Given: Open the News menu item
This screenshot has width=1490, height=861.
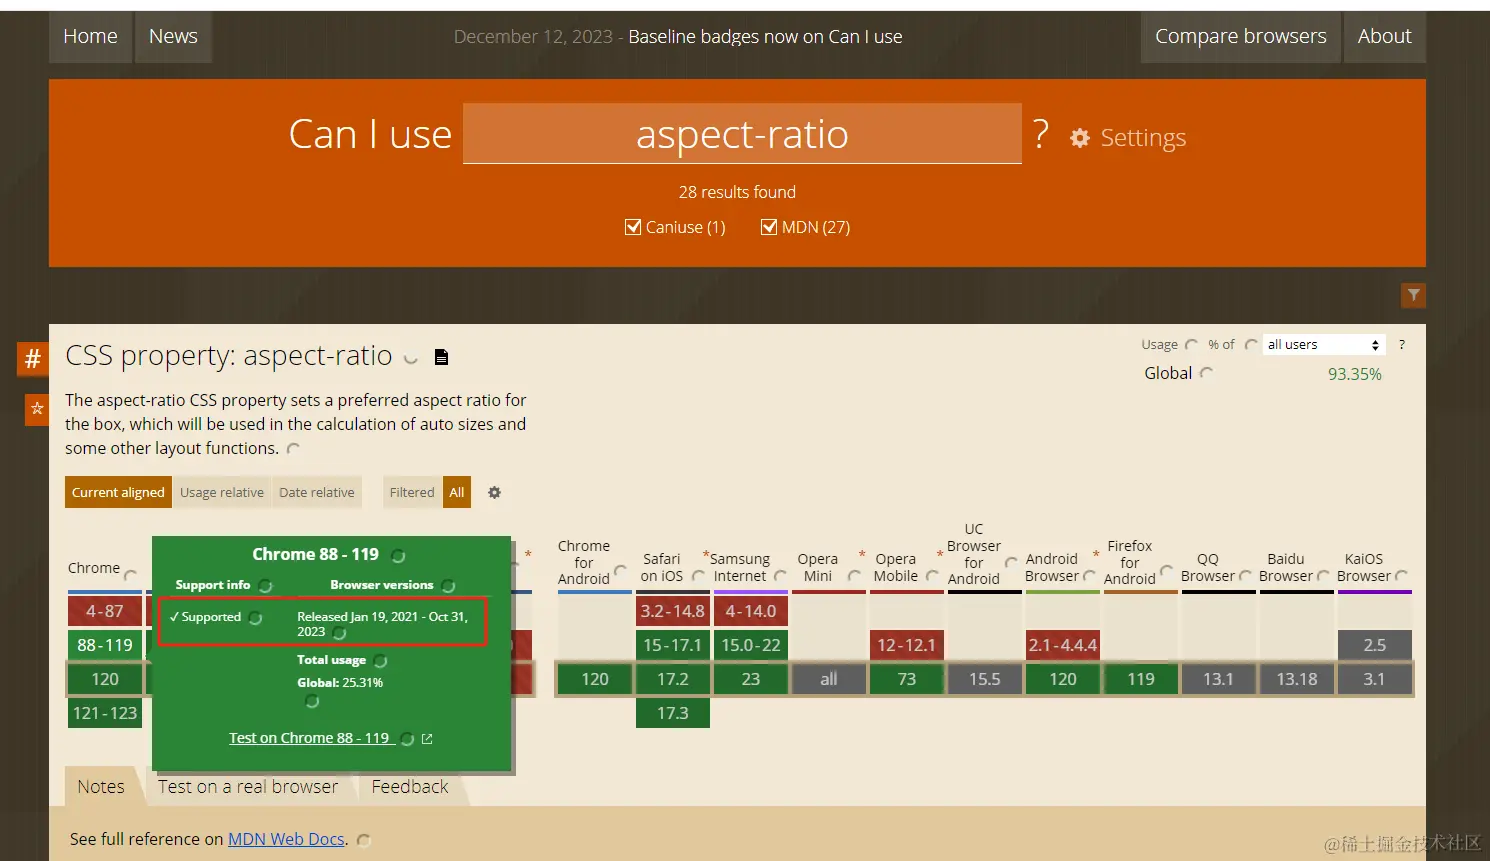Looking at the screenshot, I should pyautogui.click(x=173, y=37).
